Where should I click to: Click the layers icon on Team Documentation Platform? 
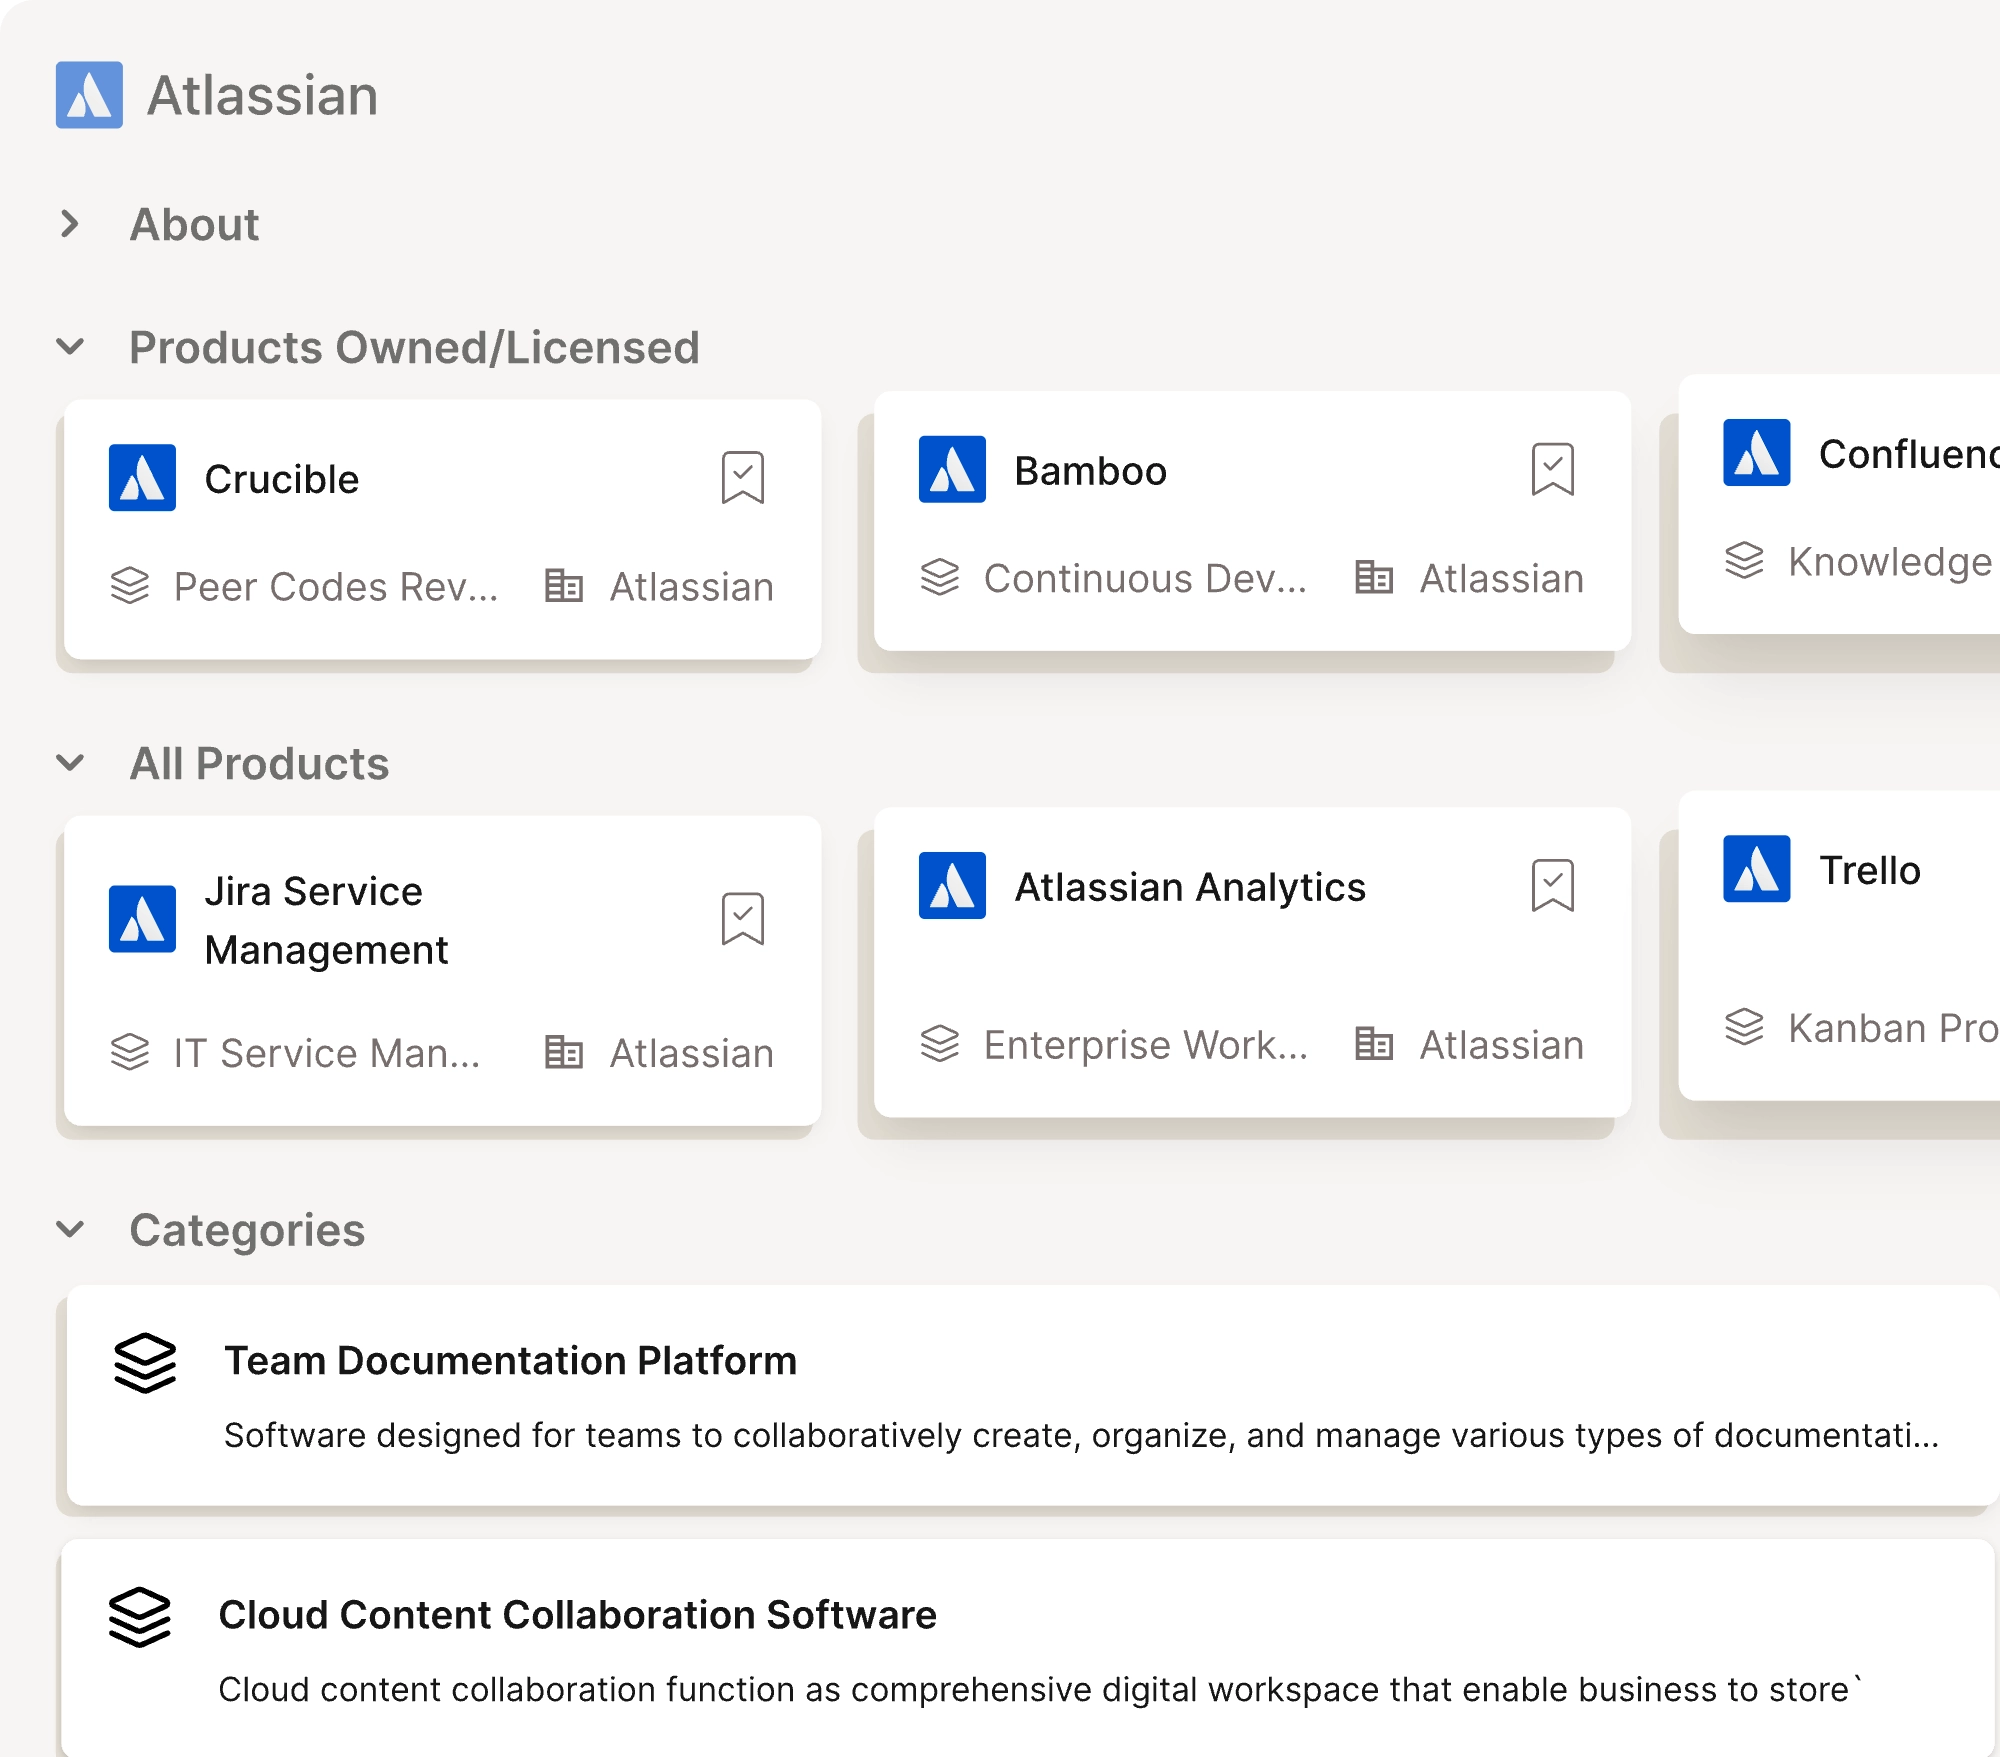pos(143,1361)
